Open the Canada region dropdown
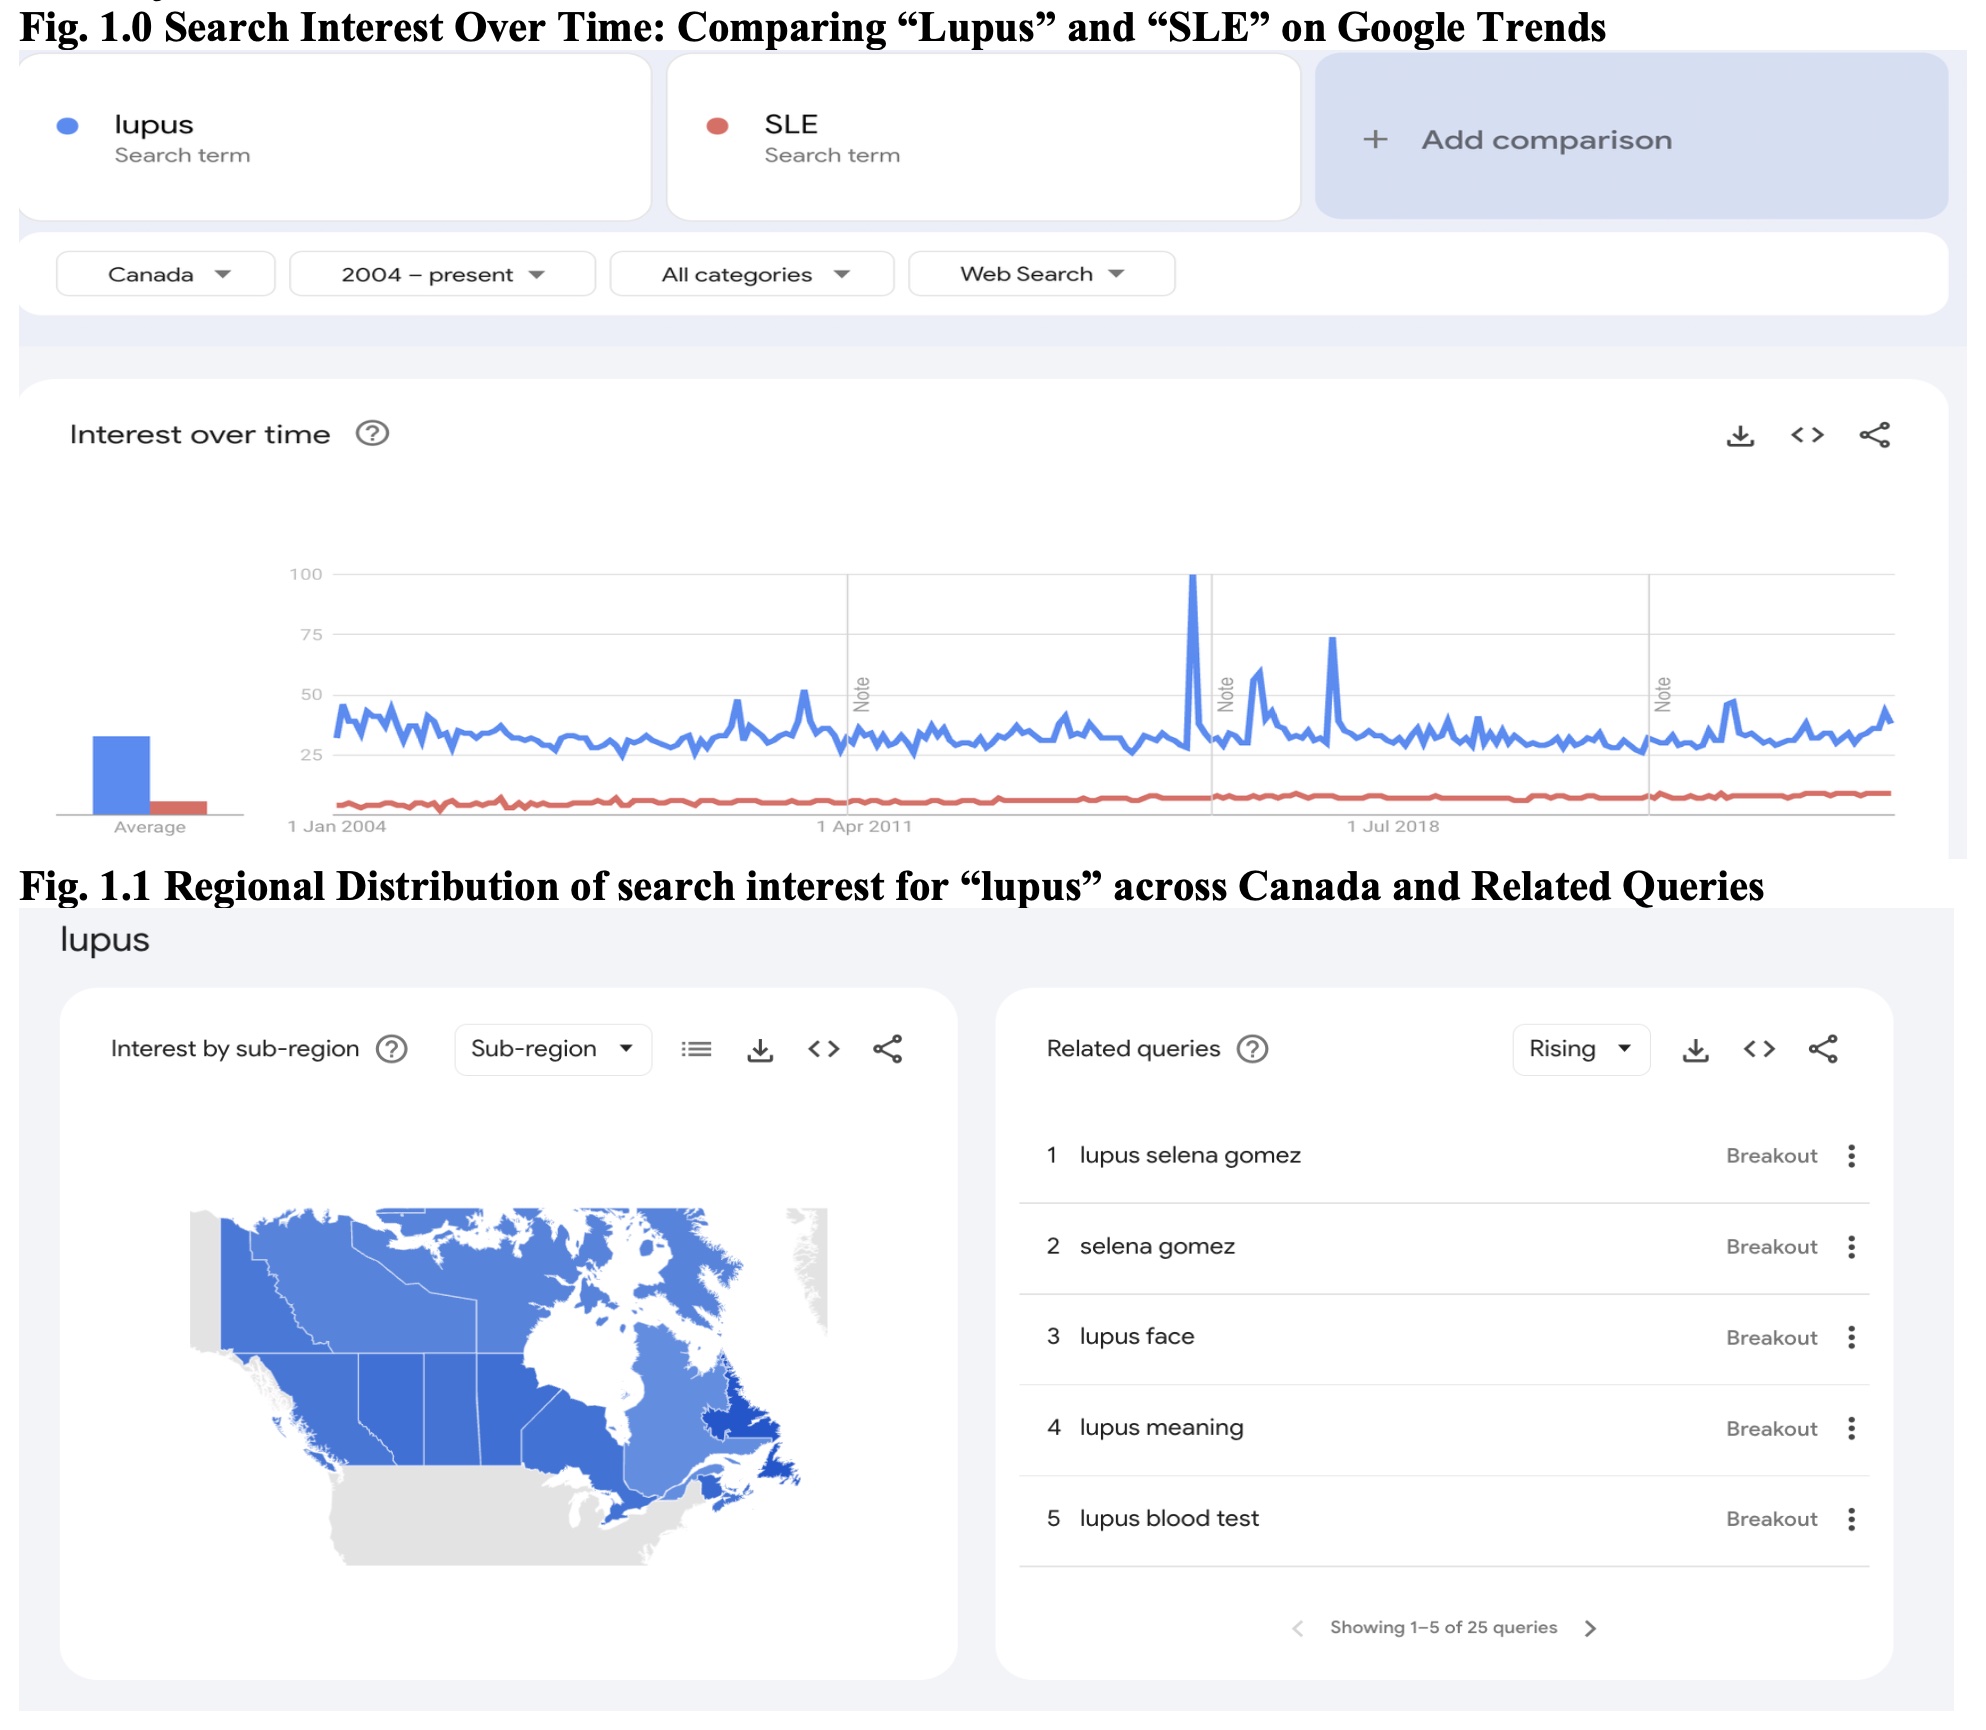Viewport: 1986px width, 1730px height. click(x=166, y=274)
